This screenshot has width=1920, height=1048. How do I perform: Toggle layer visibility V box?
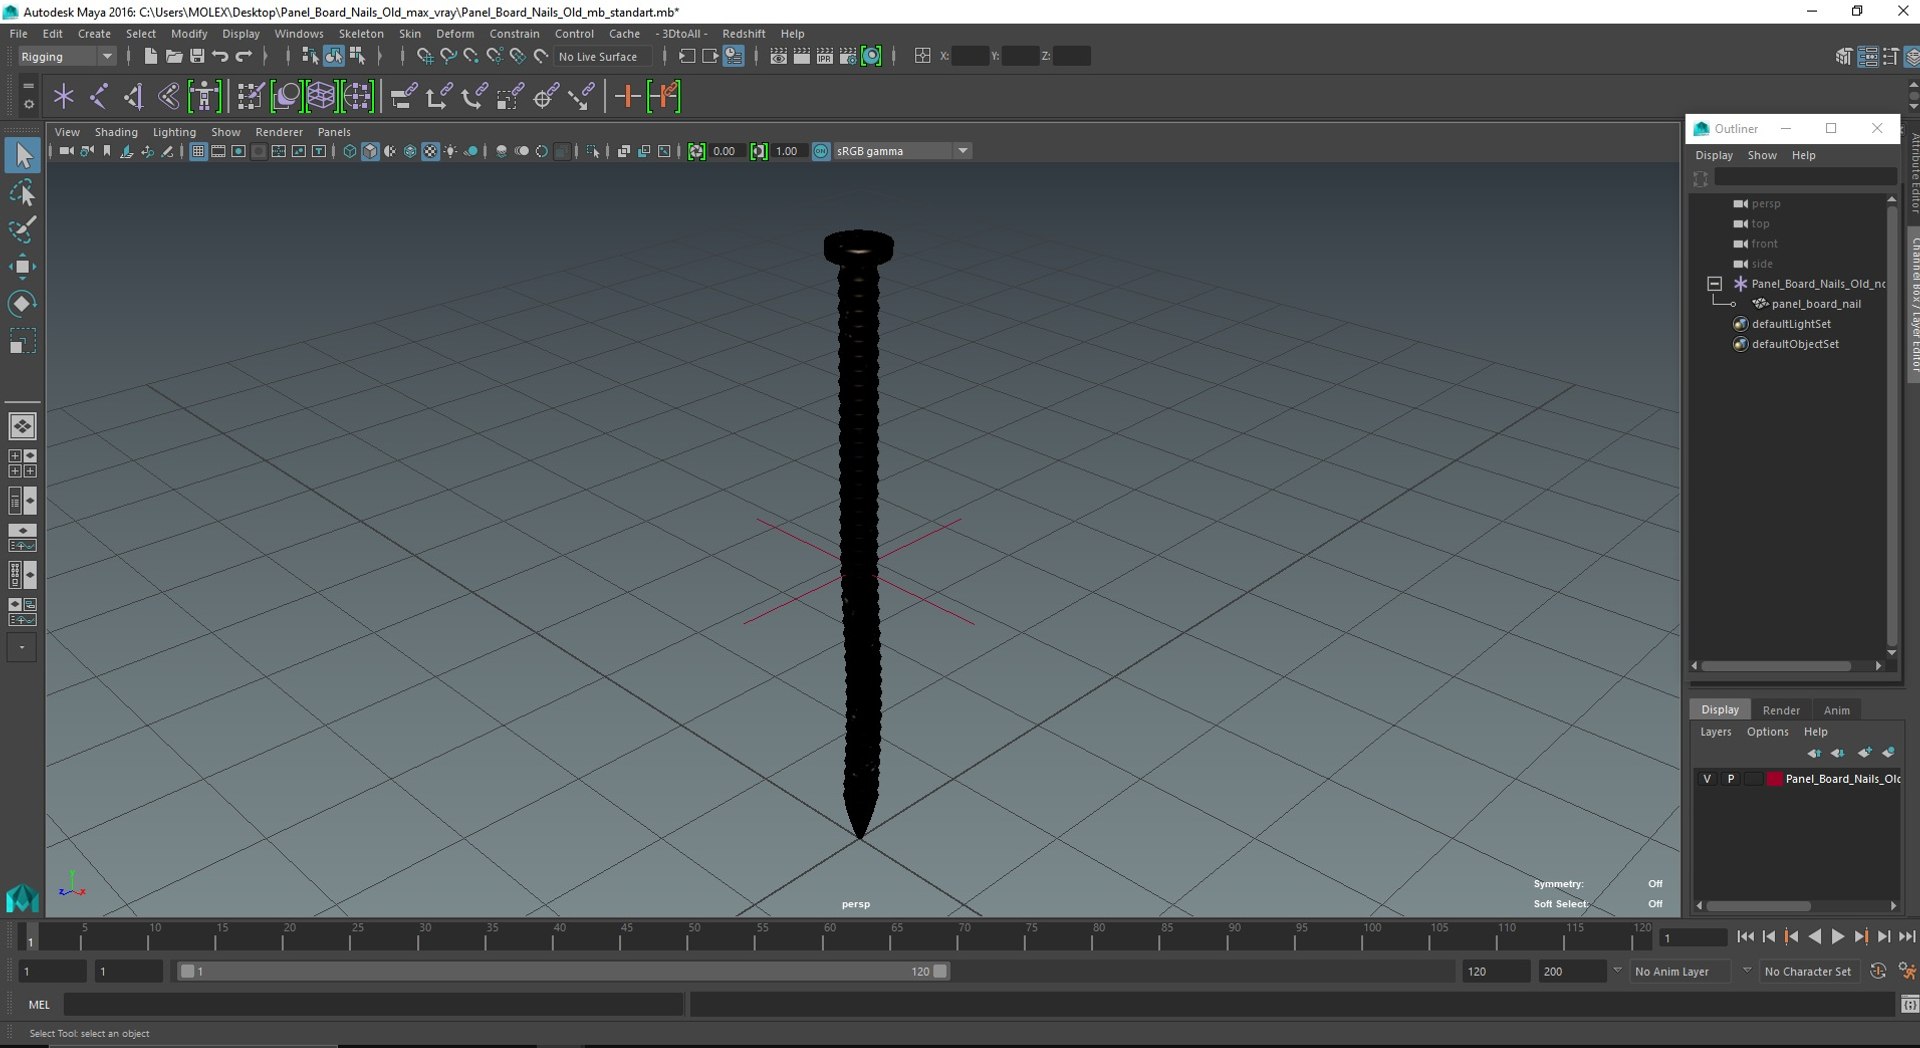pos(1707,779)
